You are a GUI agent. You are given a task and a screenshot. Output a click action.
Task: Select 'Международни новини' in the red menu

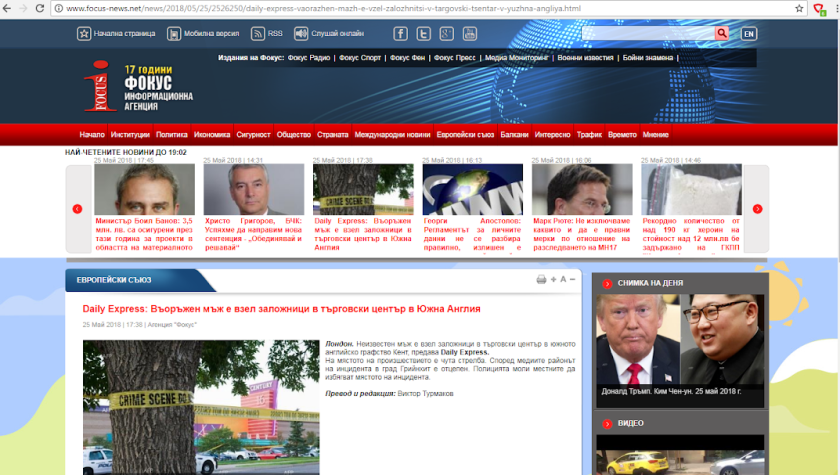392,134
